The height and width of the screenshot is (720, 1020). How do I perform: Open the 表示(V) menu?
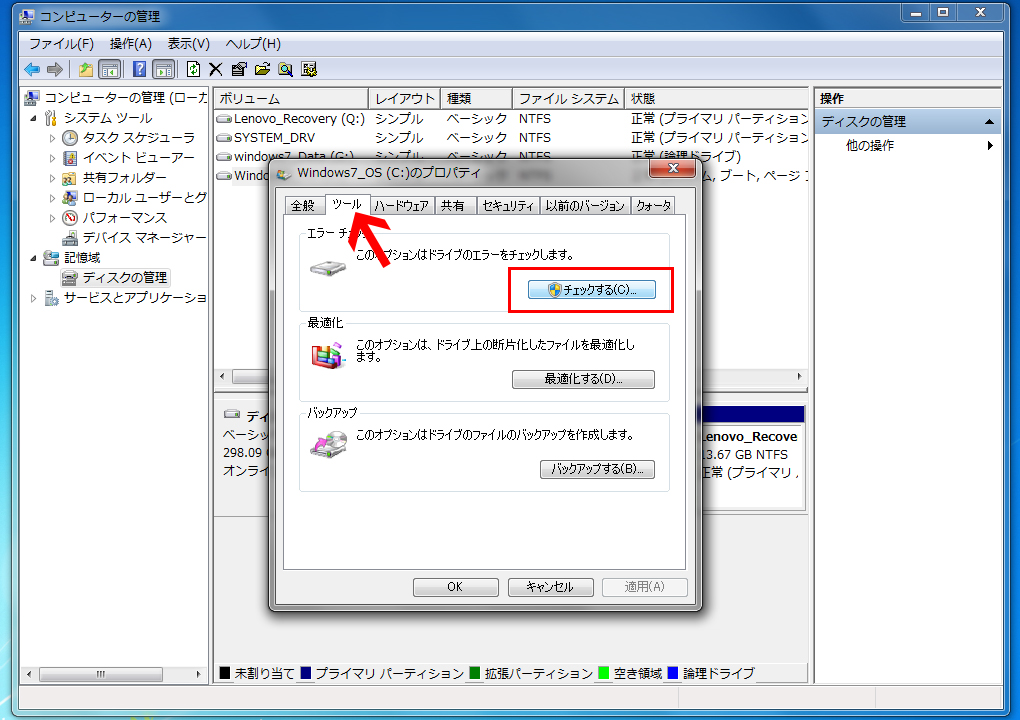(189, 44)
